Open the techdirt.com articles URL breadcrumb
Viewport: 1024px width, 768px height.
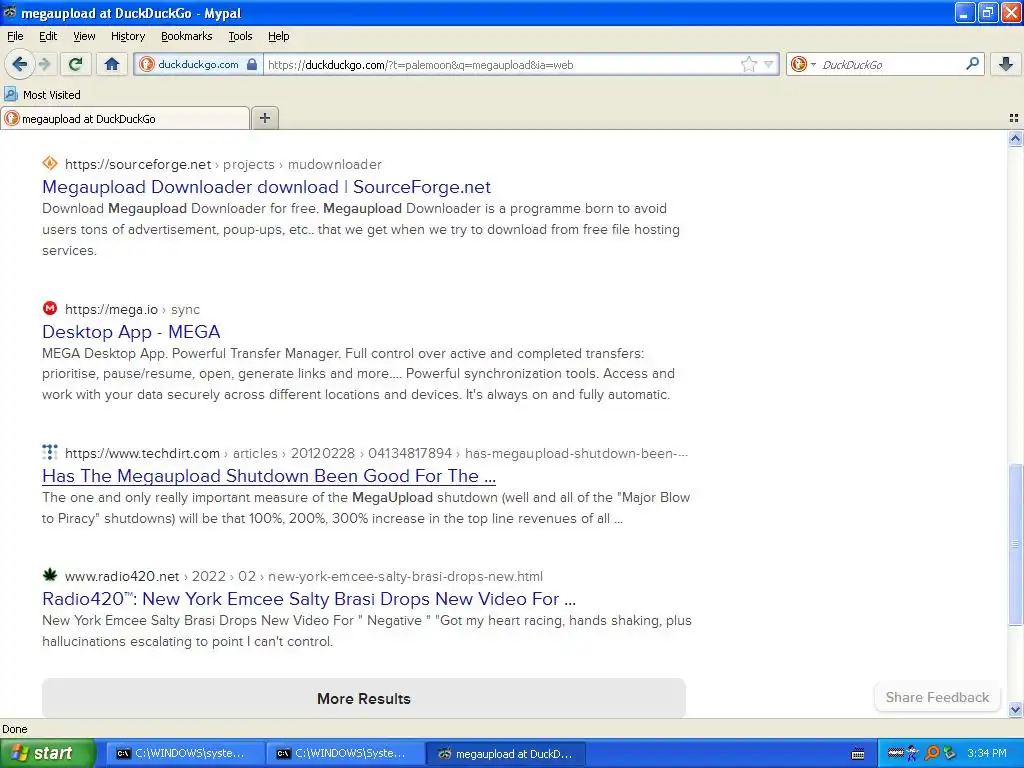[376, 453]
